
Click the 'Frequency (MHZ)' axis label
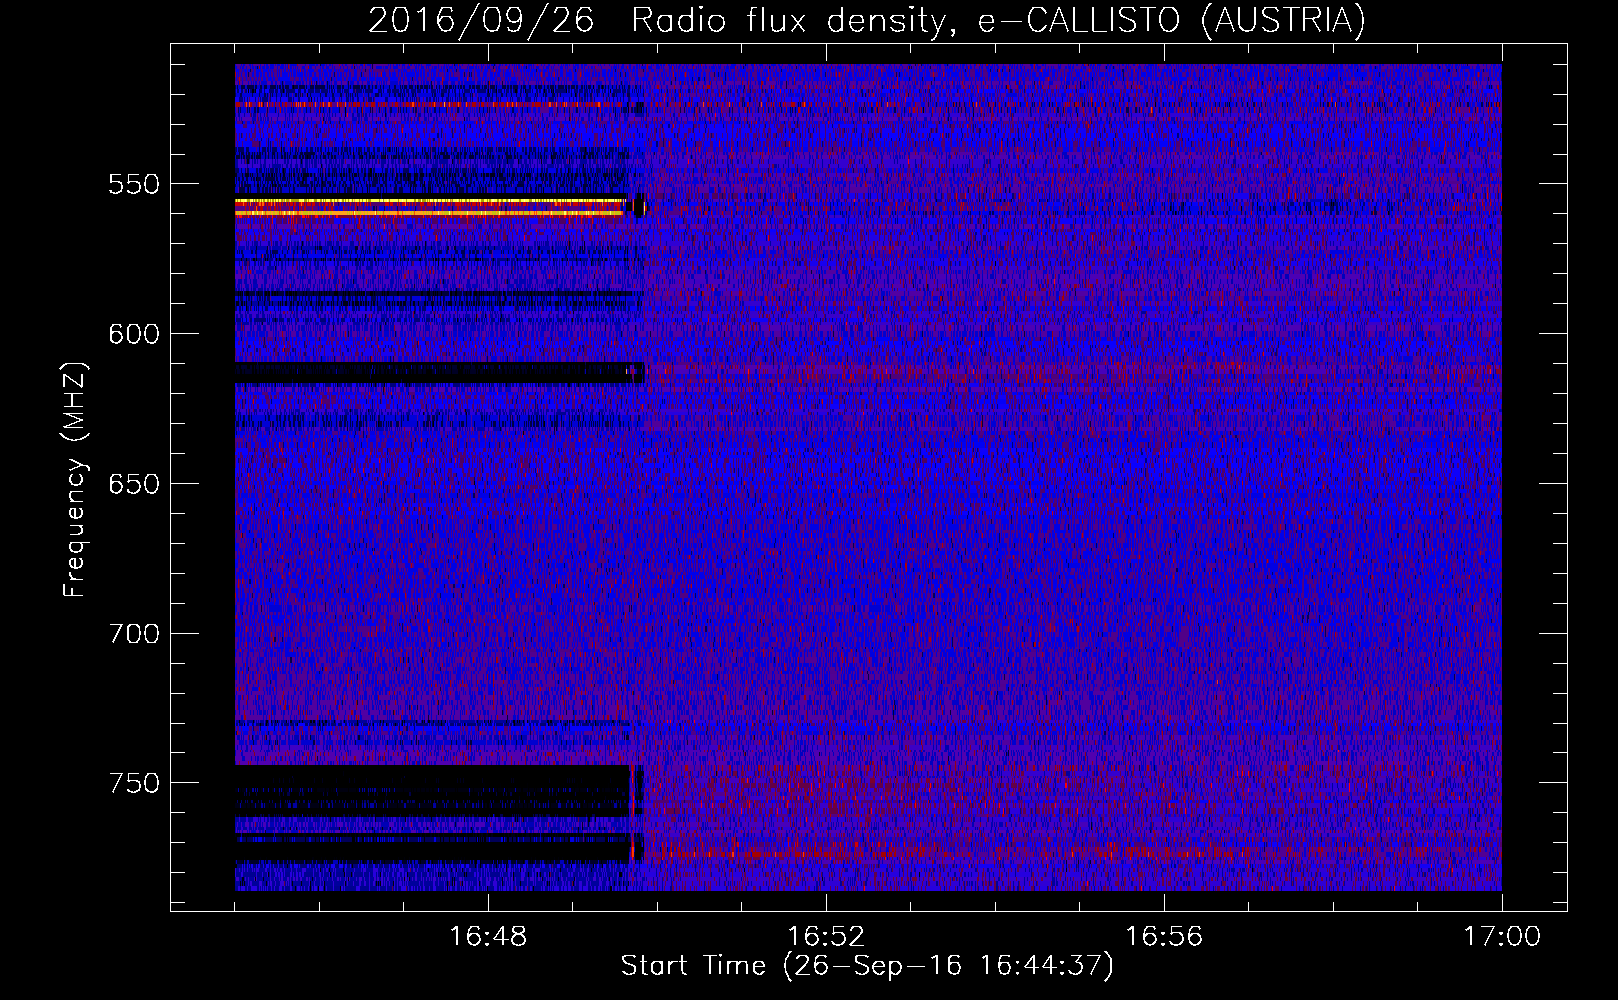click(75, 479)
